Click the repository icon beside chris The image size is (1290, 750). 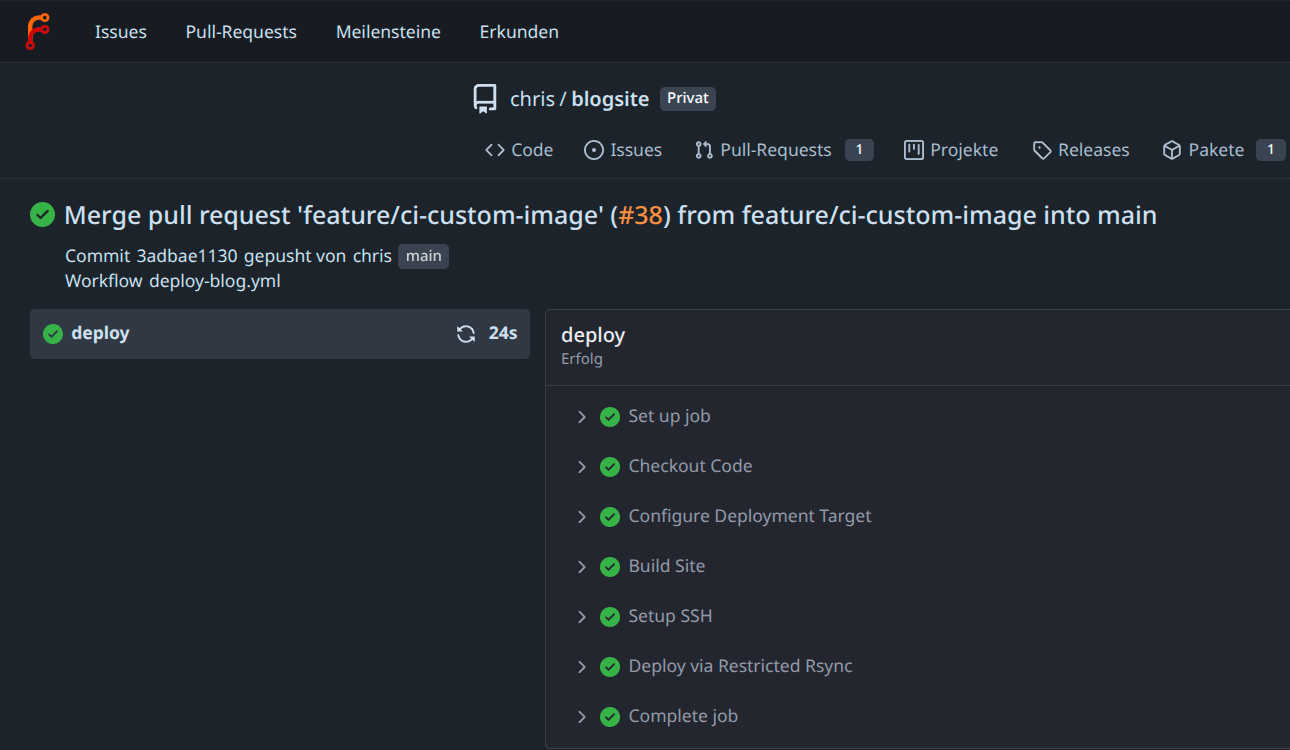[x=485, y=99]
